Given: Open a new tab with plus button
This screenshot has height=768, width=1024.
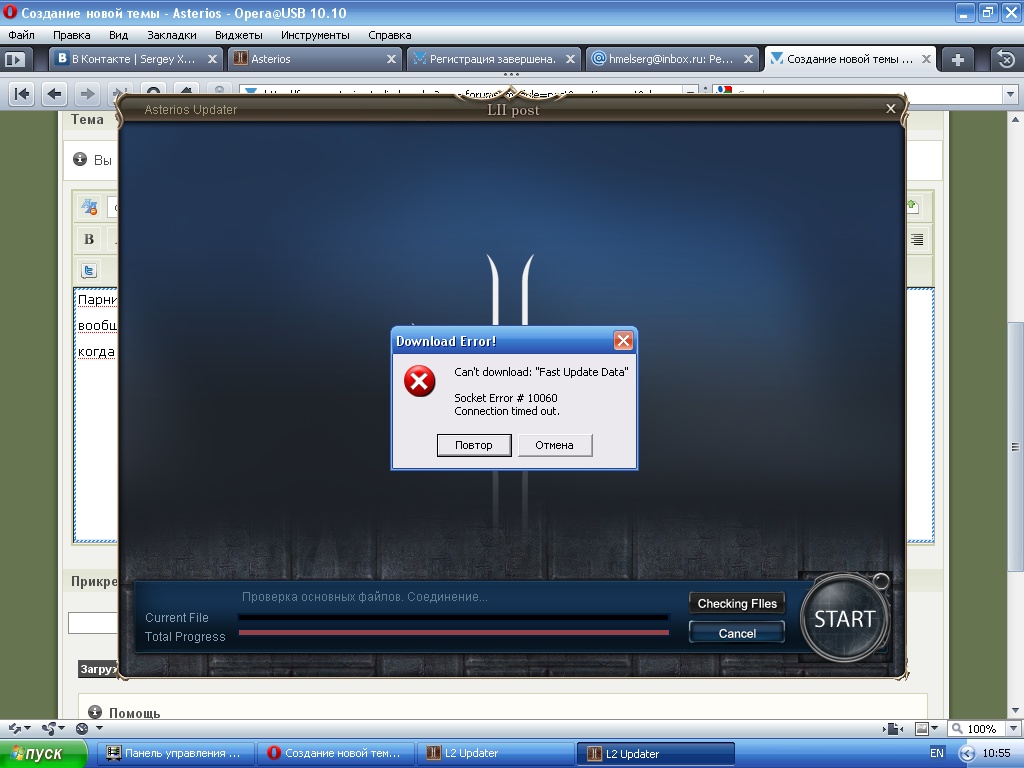Looking at the screenshot, I should tap(957, 59).
